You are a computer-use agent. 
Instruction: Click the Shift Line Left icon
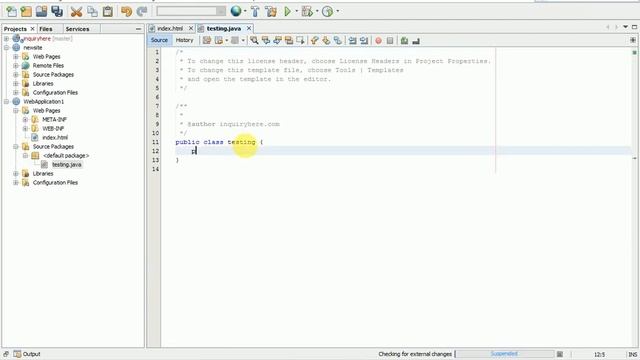coord(353,40)
